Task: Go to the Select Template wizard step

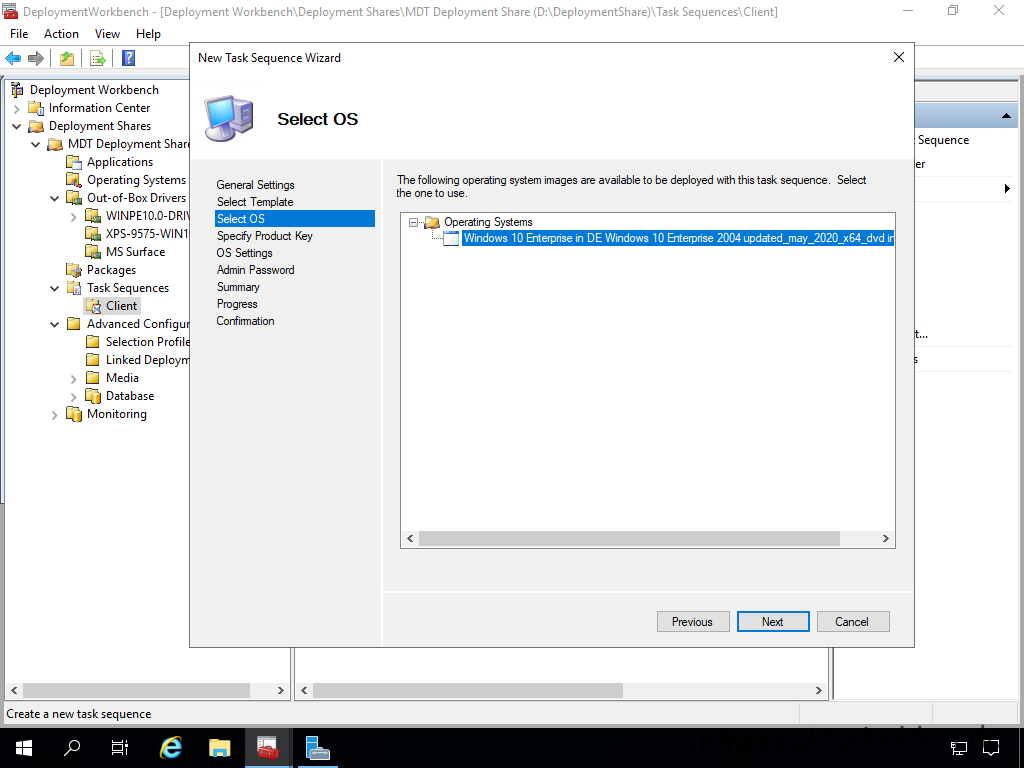Action: tap(255, 202)
